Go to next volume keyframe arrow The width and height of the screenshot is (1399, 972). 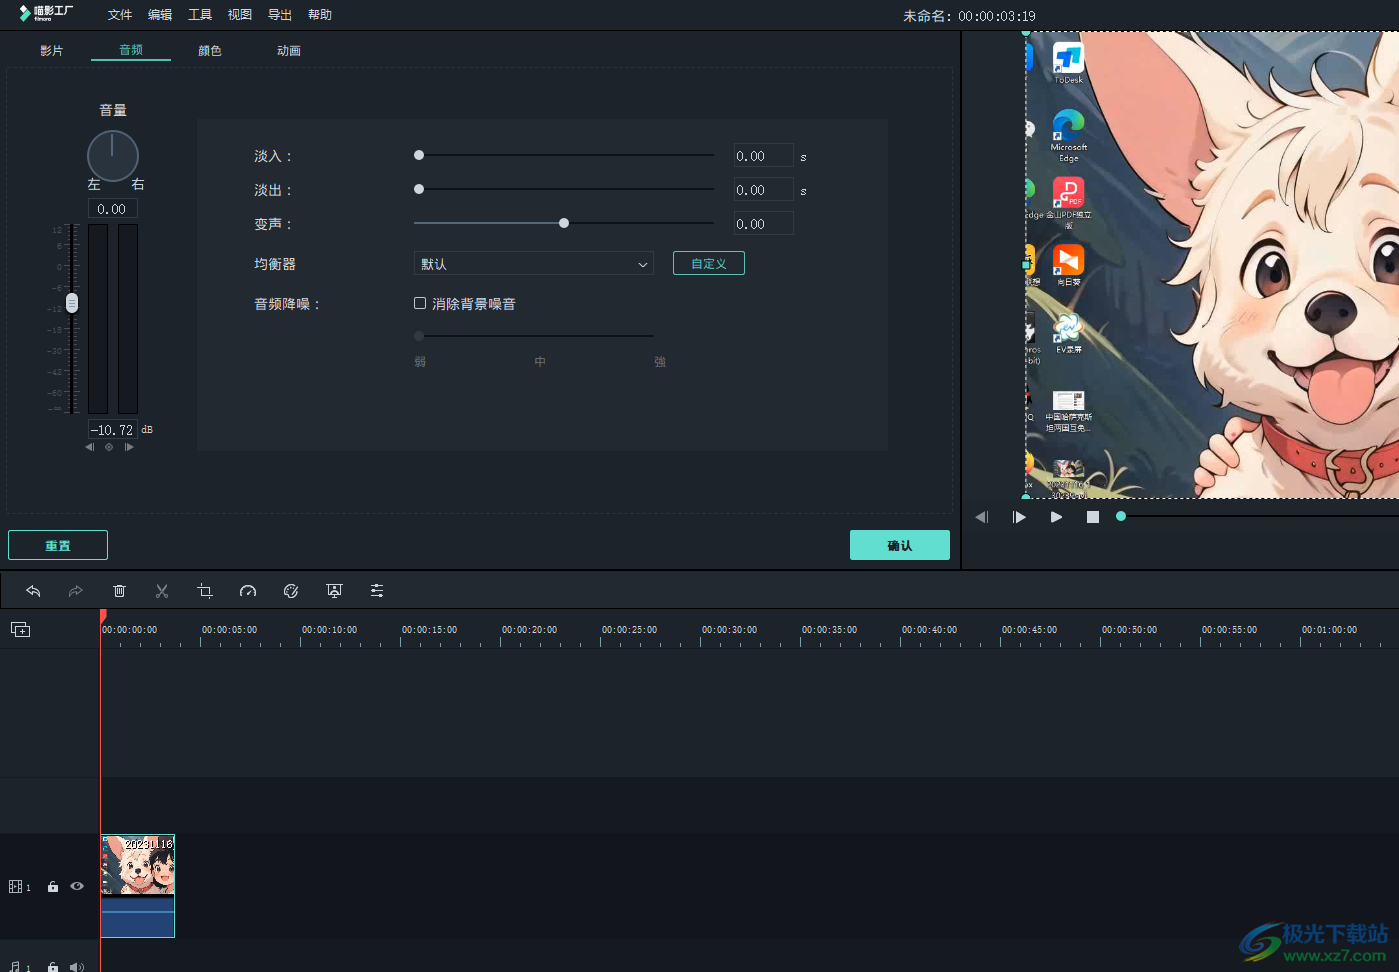coord(129,447)
